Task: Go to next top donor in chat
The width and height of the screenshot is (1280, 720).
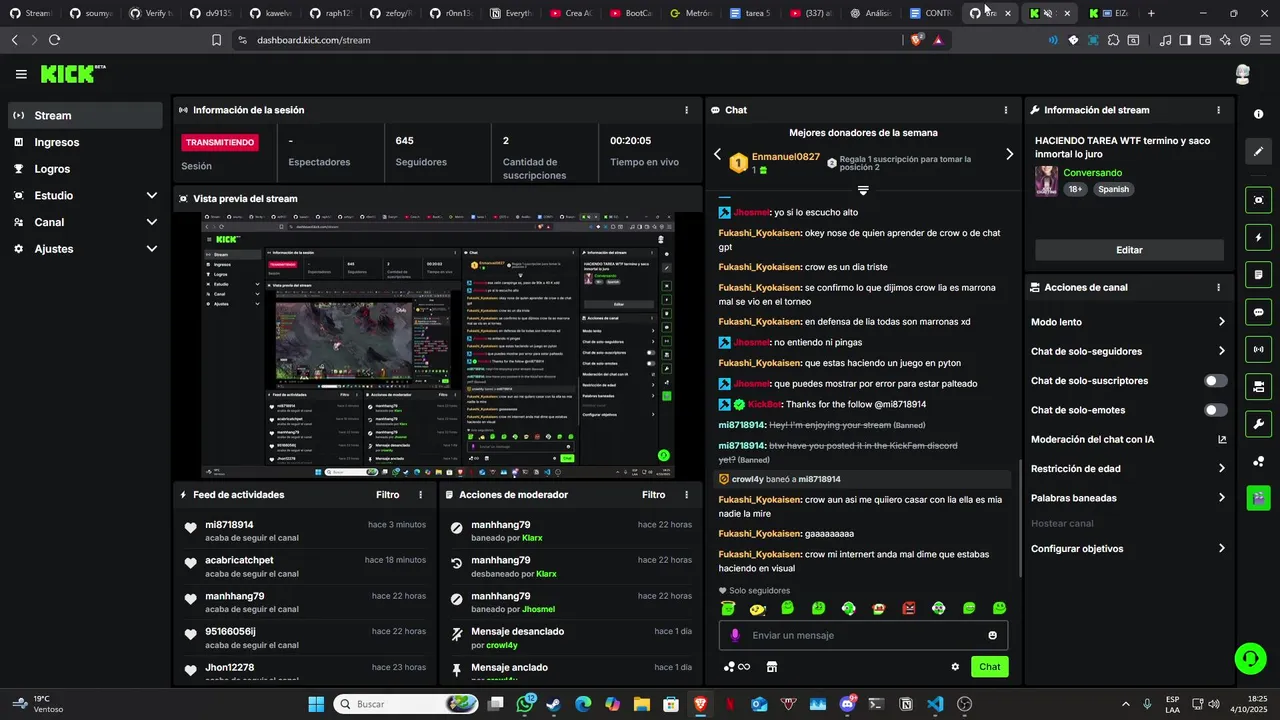Action: 1009,154
